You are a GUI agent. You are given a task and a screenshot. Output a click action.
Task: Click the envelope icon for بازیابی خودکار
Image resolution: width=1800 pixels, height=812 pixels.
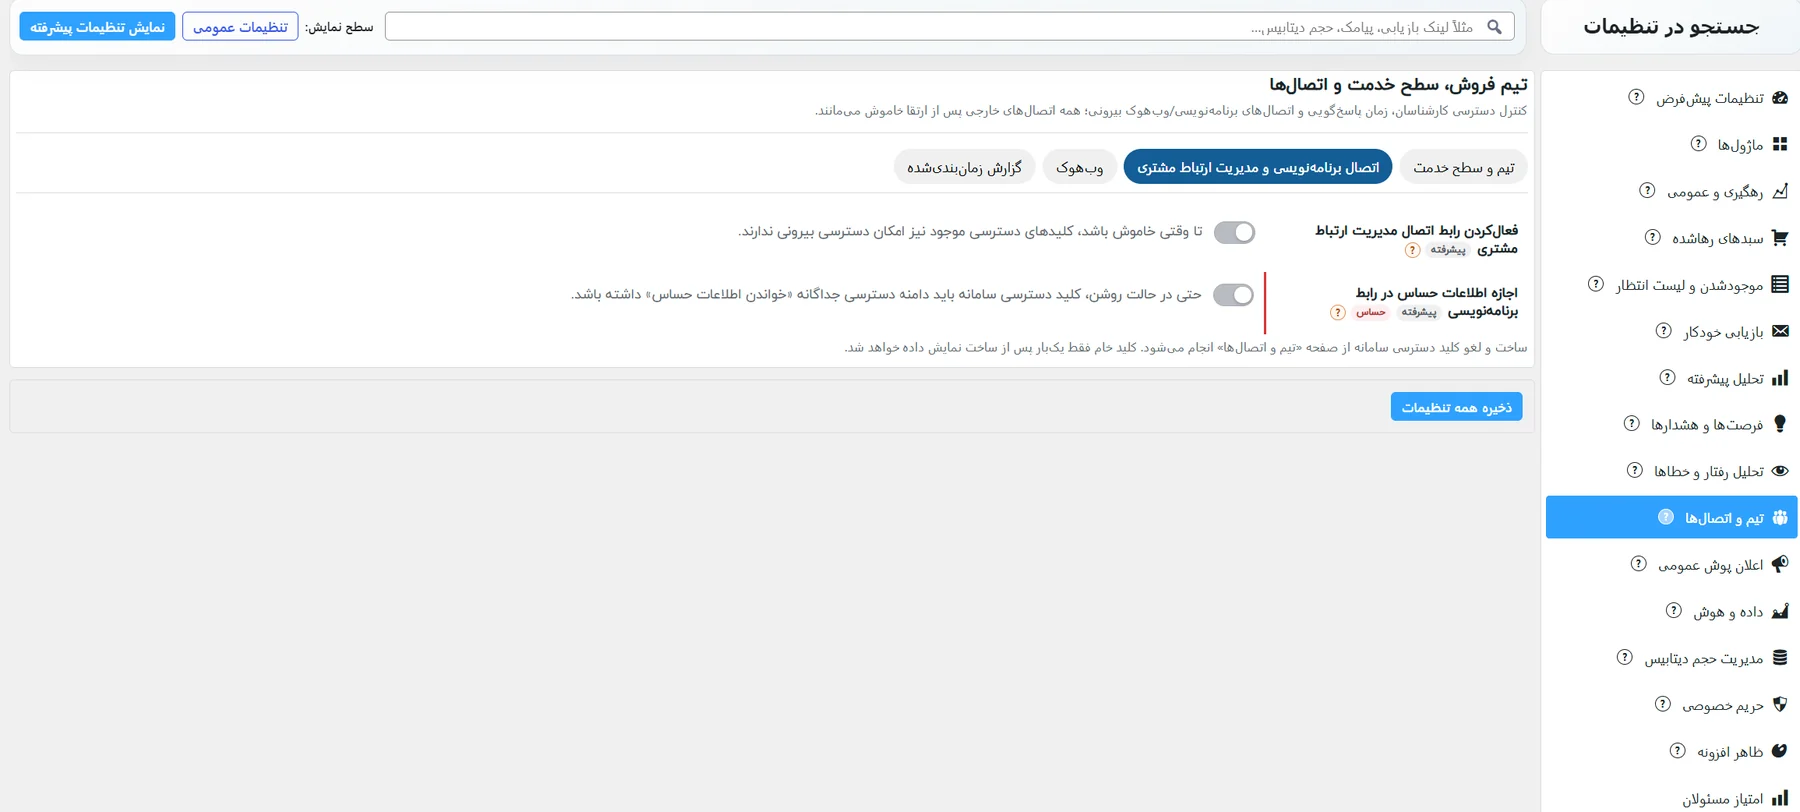pos(1780,331)
